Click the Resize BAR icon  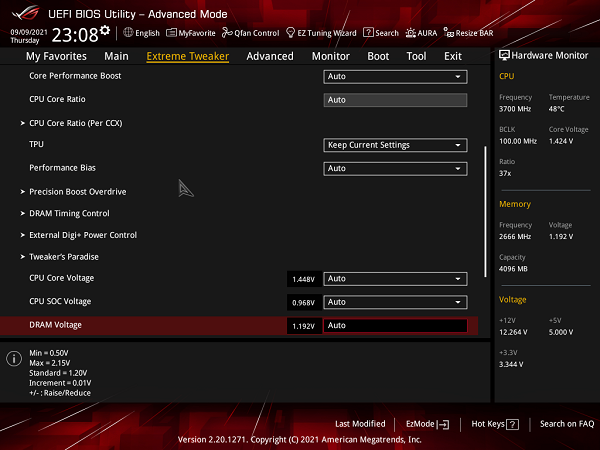pyautogui.click(x=448, y=33)
